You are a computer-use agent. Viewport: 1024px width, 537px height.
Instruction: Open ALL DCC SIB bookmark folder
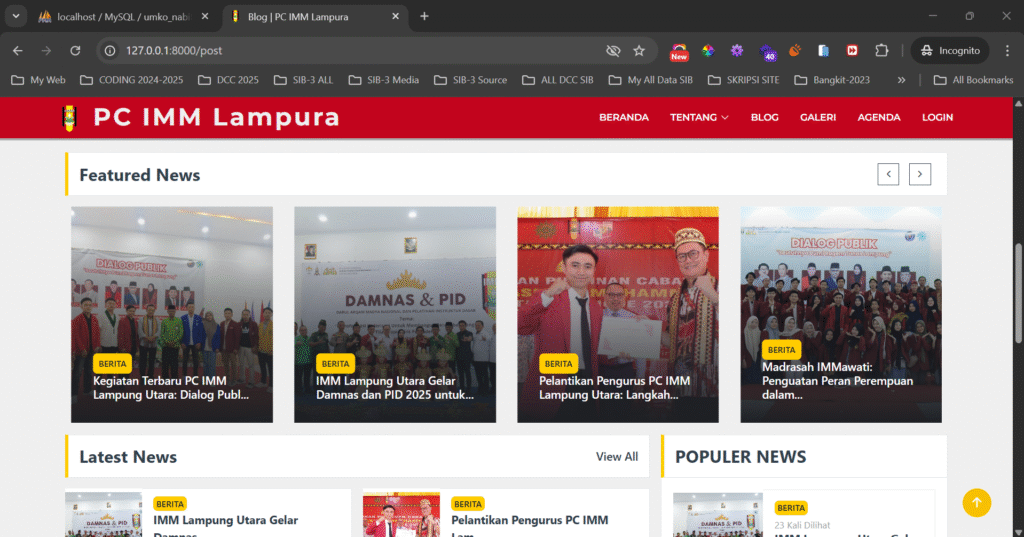pos(558,80)
